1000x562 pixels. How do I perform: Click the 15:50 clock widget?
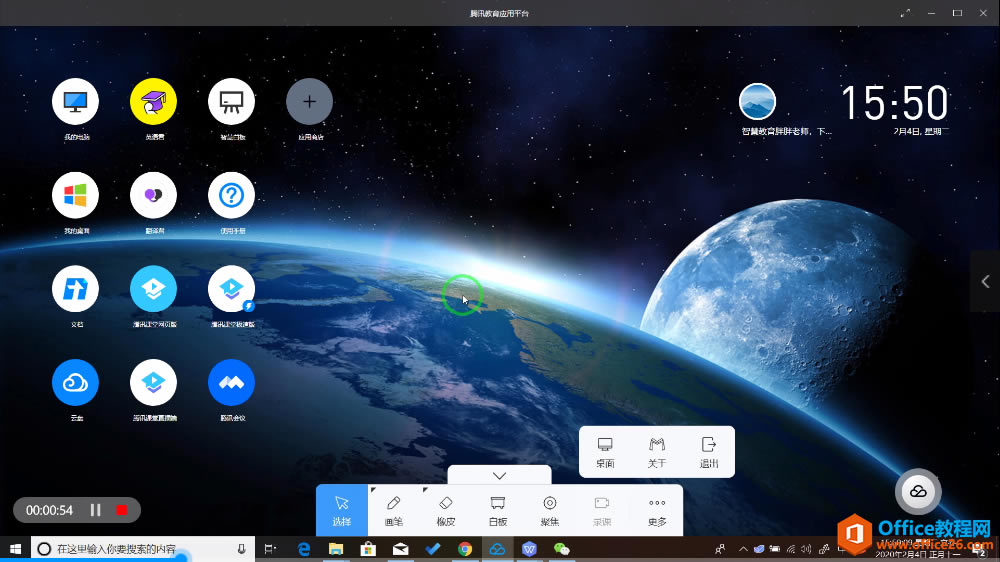point(894,103)
